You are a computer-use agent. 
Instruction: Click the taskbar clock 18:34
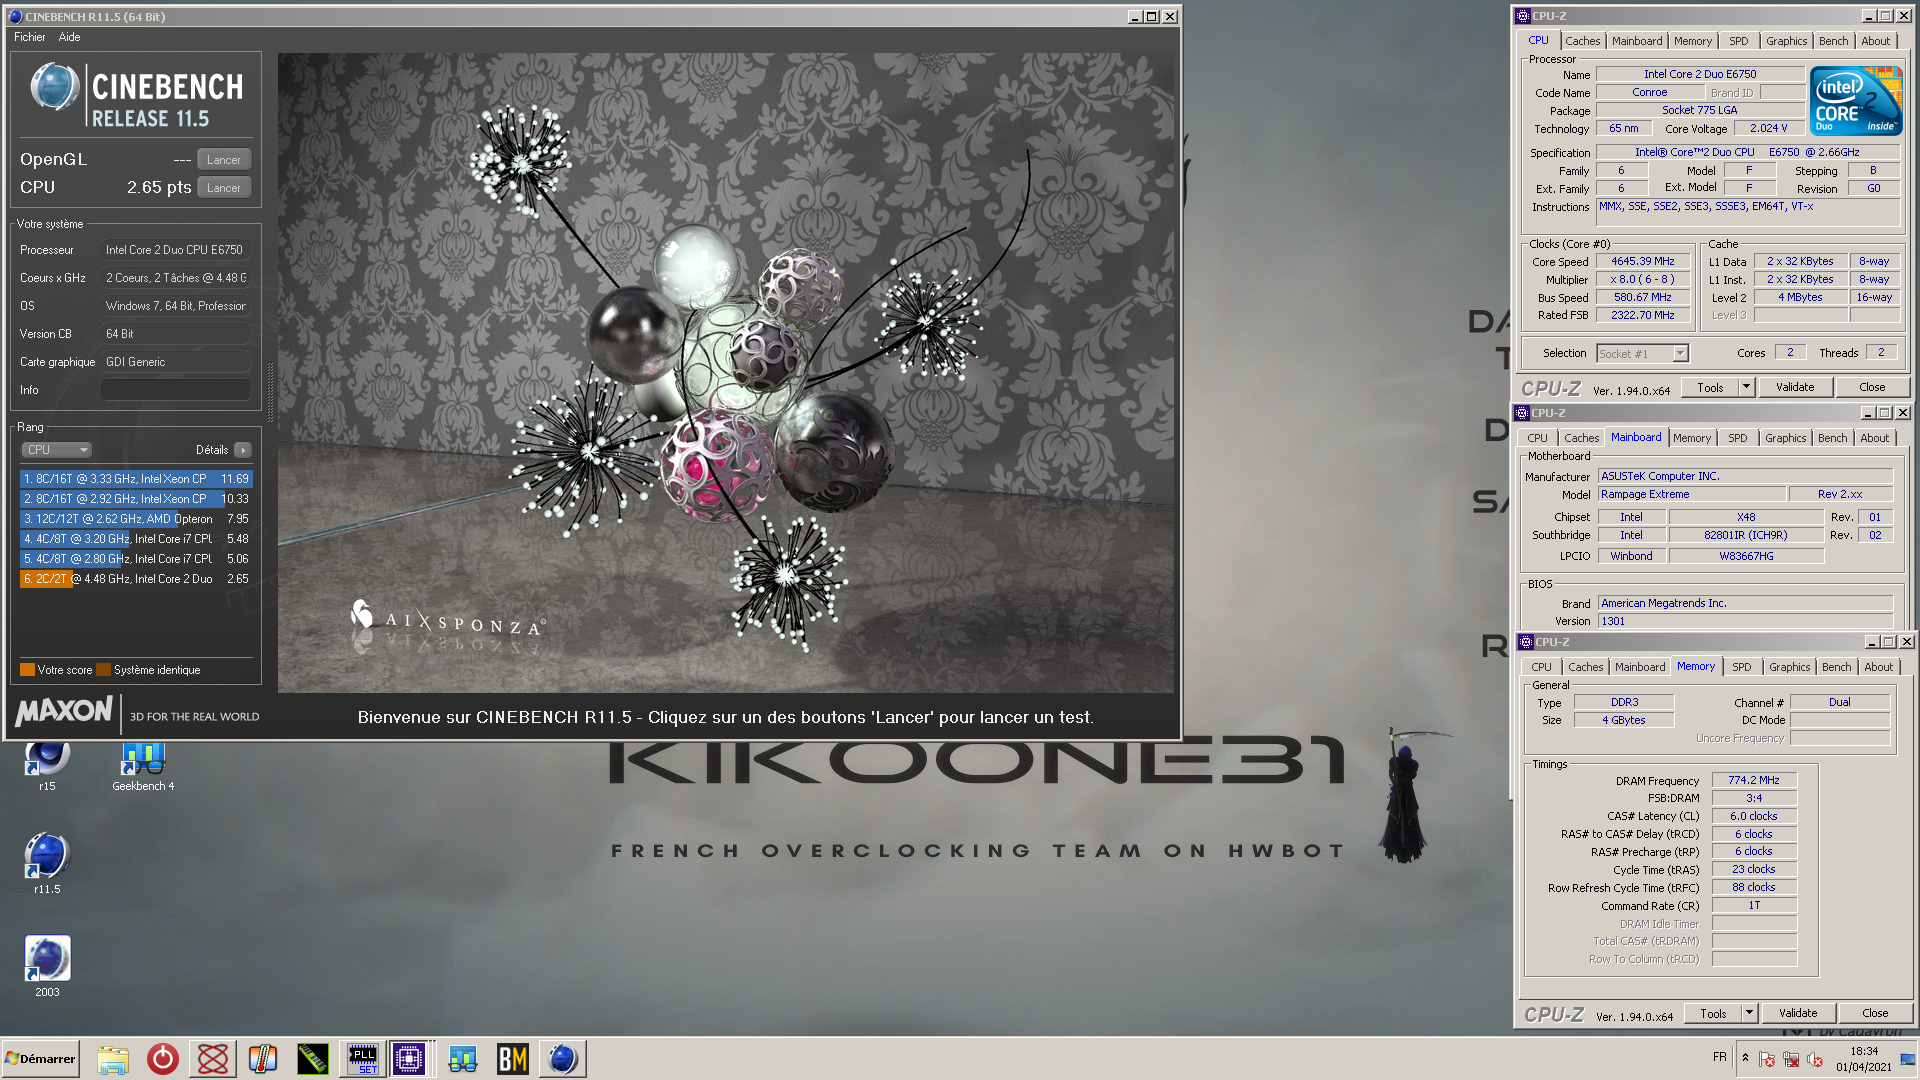click(x=1864, y=1051)
